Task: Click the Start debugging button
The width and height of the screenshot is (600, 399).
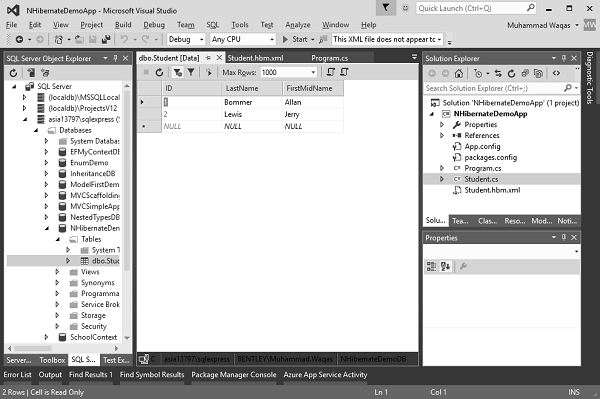Action: (x=296, y=39)
